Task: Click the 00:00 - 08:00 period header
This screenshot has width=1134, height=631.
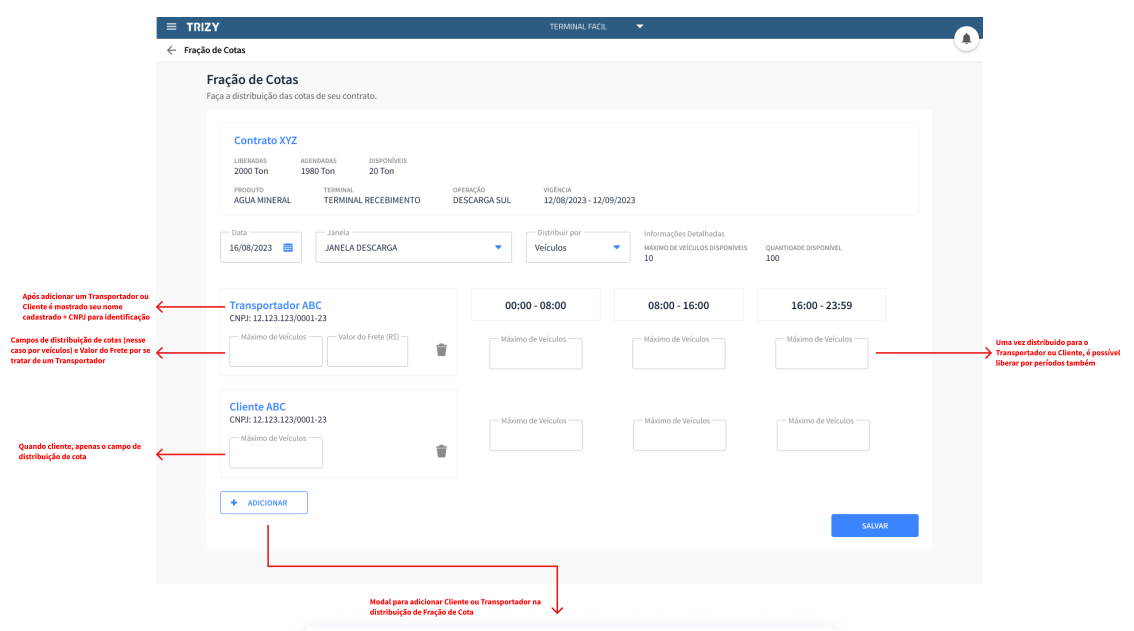Action: click(536, 305)
